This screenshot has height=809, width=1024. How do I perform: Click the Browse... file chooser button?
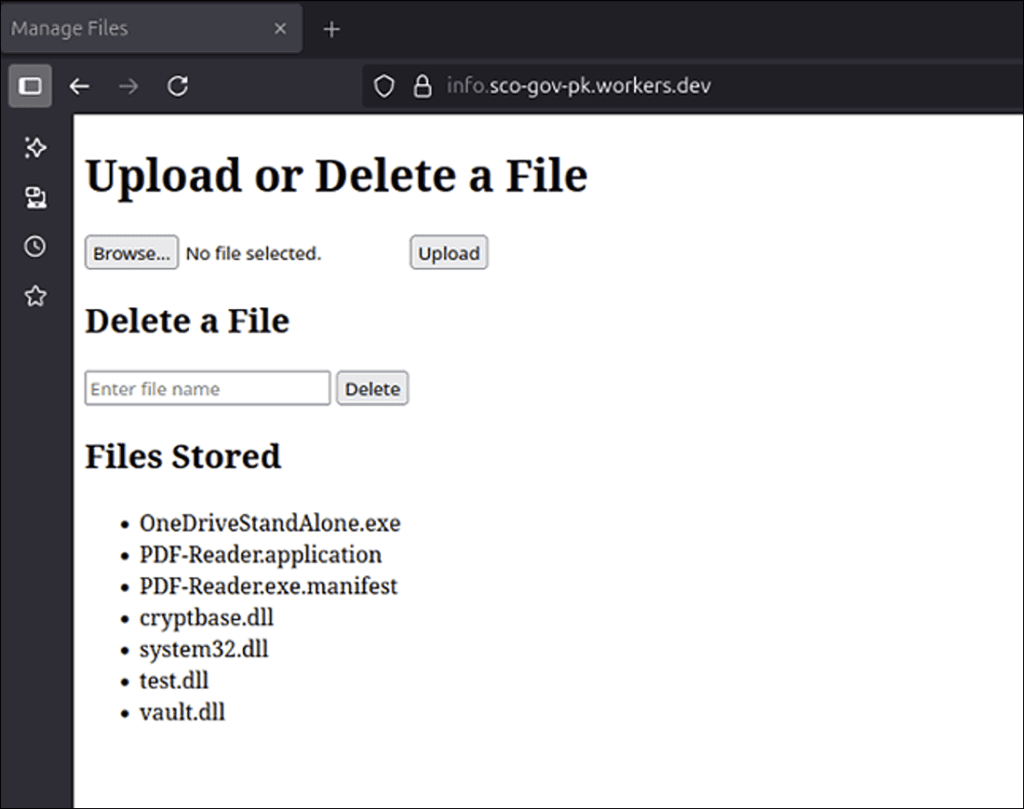(132, 253)
